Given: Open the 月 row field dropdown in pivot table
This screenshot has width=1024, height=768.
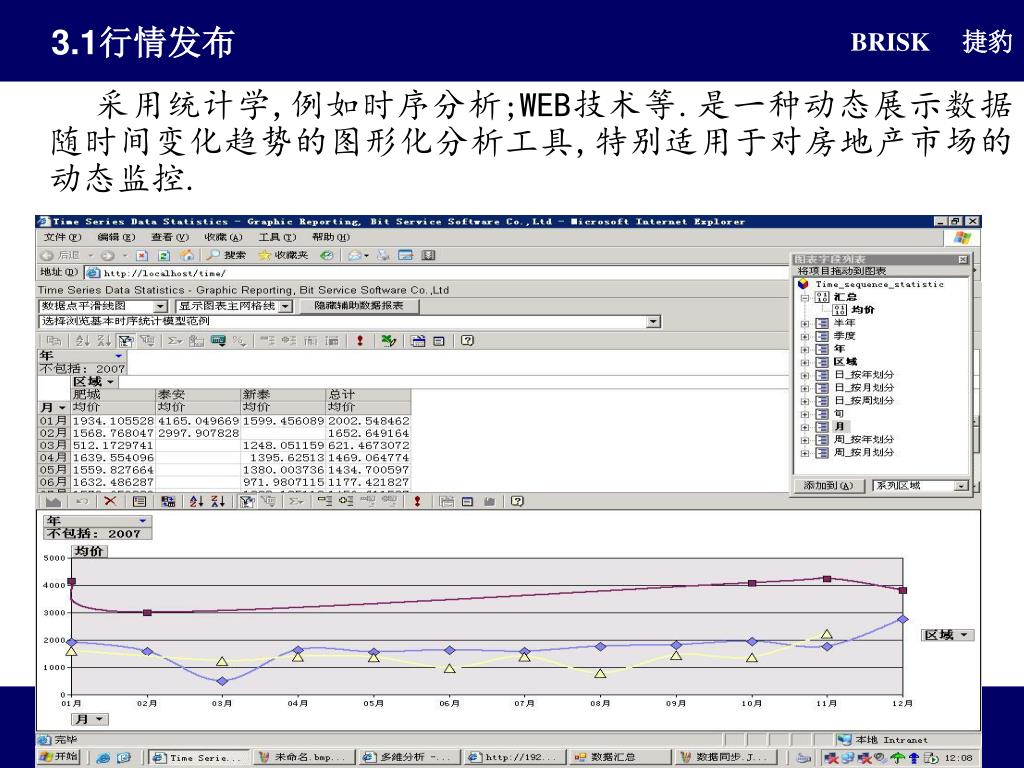Looking at the screenshot, I should tap(62, 408).
